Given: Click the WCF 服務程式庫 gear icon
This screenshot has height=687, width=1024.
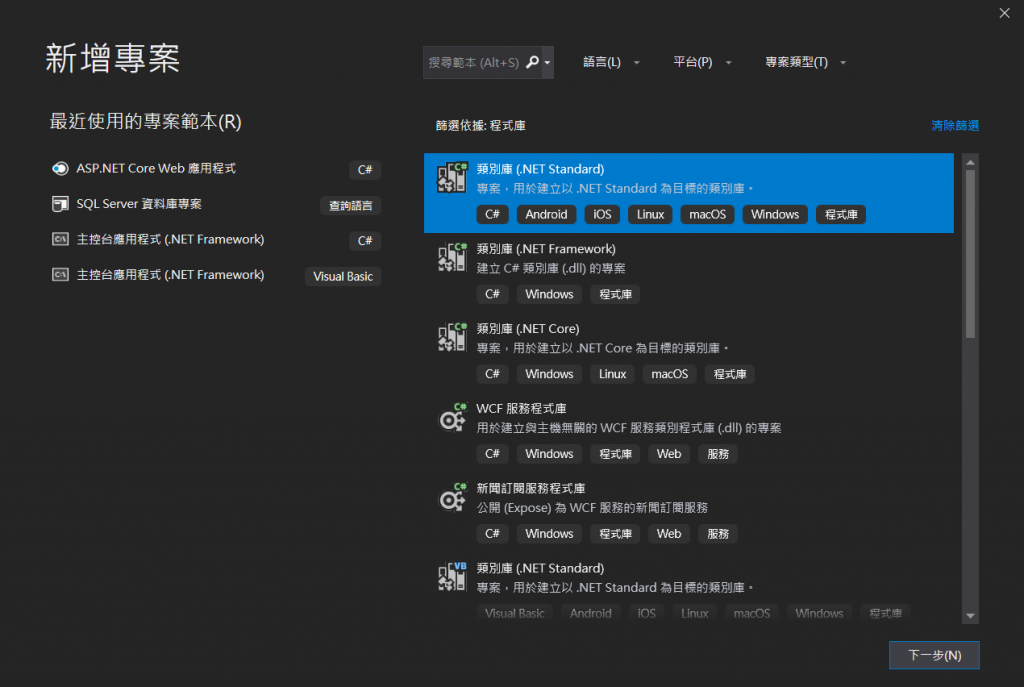Looking at the screenshot, I should 453,417.
